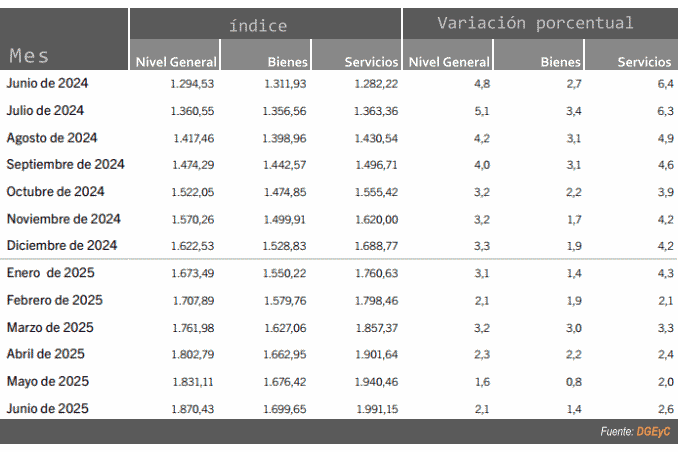Click the Mes column header

point(29,56)
